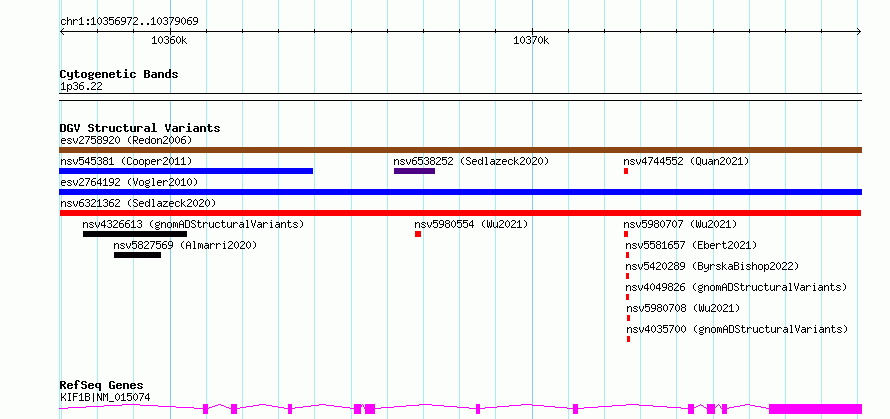This screenshot has height=419, width=890.
Task: Click the nsv5827569 (Almarri2020) label
Action: tap(185, 245)
